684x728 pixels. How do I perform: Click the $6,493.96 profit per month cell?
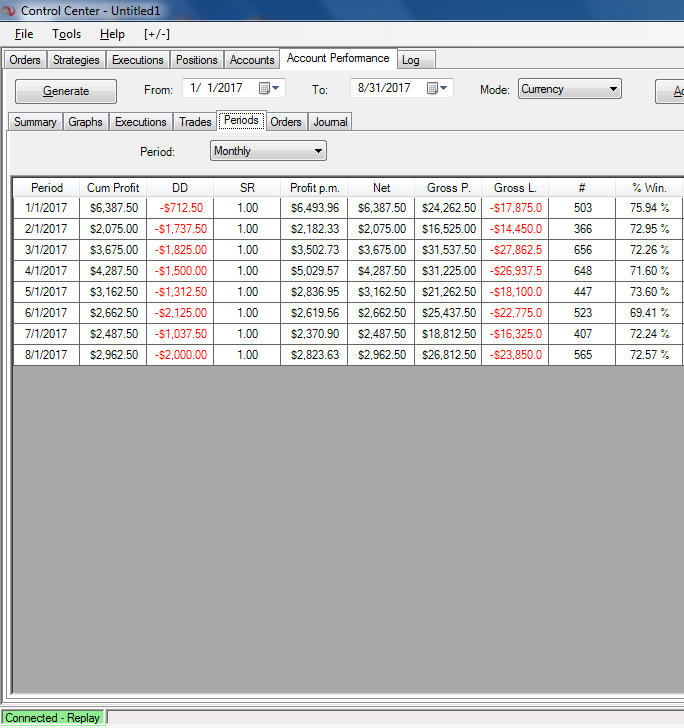pyautogui.click(x=314, y=208)
